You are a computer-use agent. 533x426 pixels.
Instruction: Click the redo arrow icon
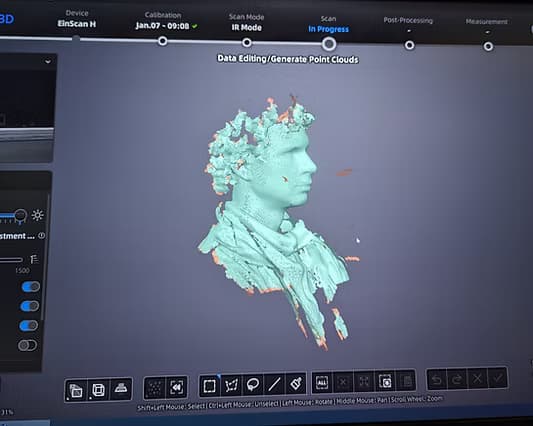click(457, 379)
